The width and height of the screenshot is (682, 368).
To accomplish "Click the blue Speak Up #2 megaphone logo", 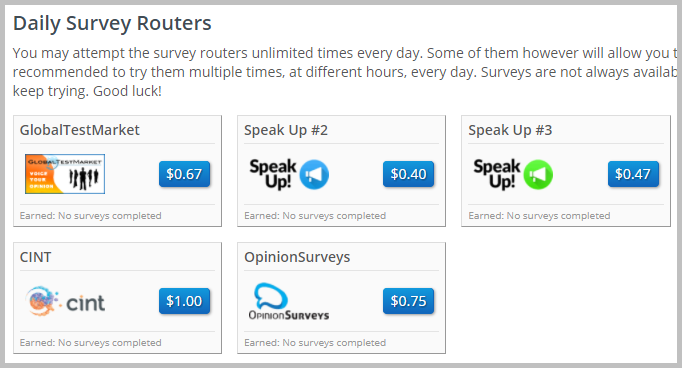I will pyautogui.click(x=289, y=174).
